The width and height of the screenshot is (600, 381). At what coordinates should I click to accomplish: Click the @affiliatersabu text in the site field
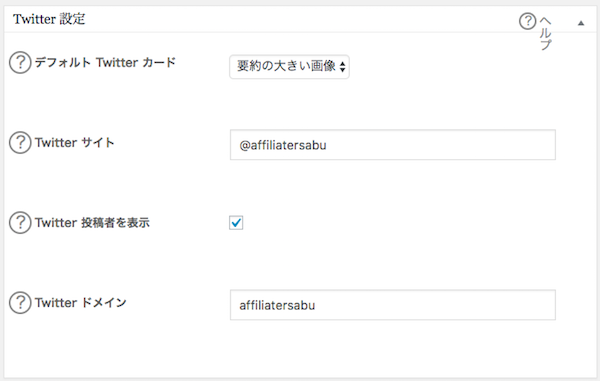(x=283, y=145)
